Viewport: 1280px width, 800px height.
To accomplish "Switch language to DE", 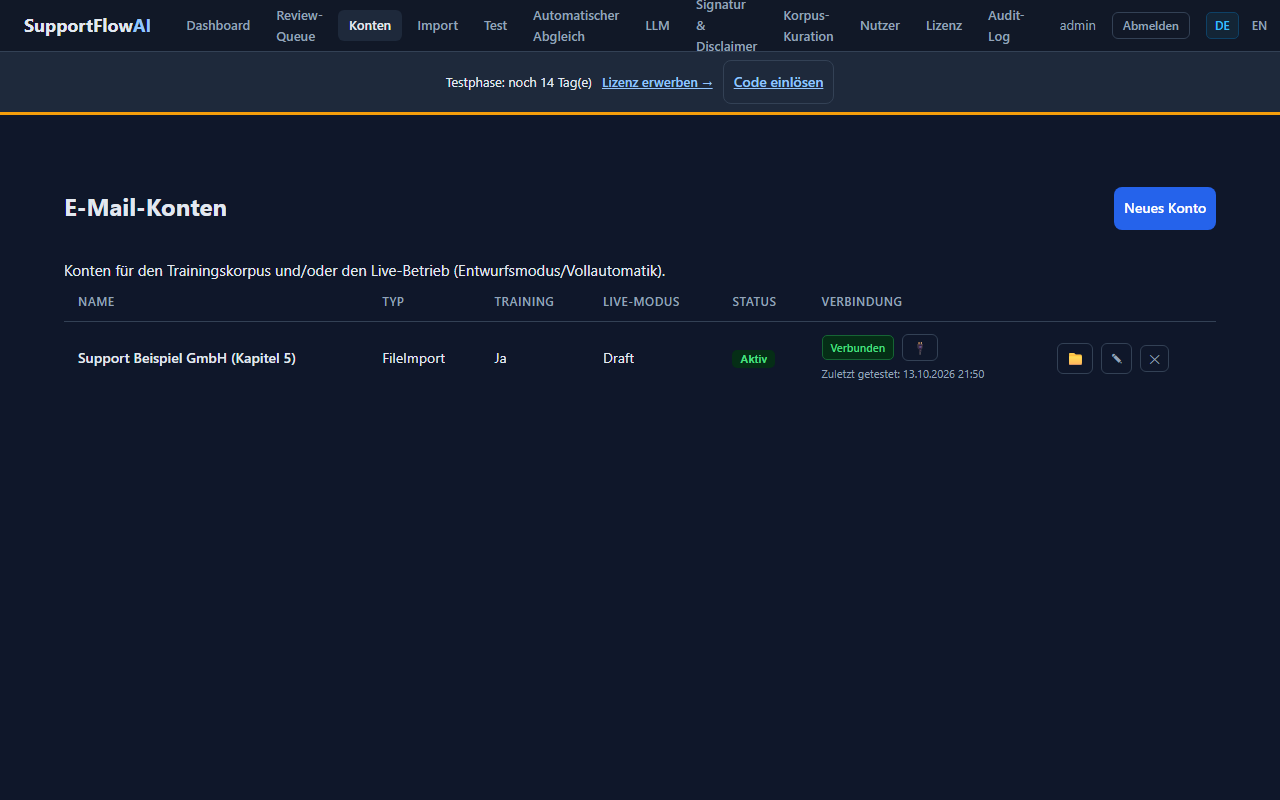I will point(1222,26).
